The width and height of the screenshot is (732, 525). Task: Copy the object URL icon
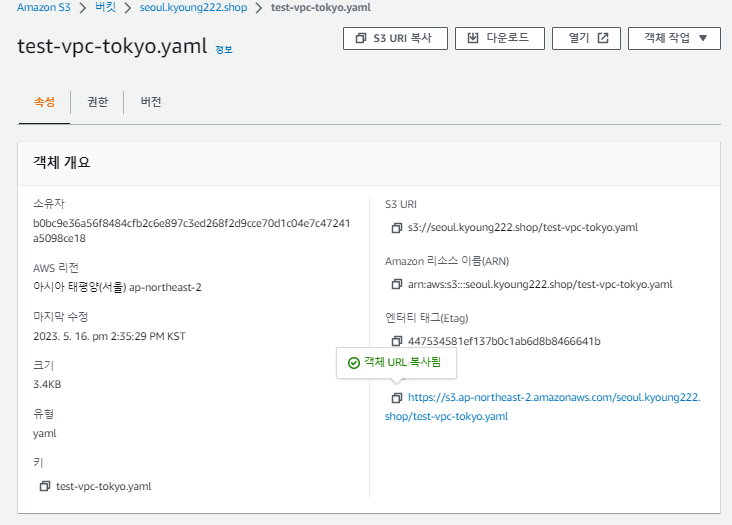[x=396, y=398]
